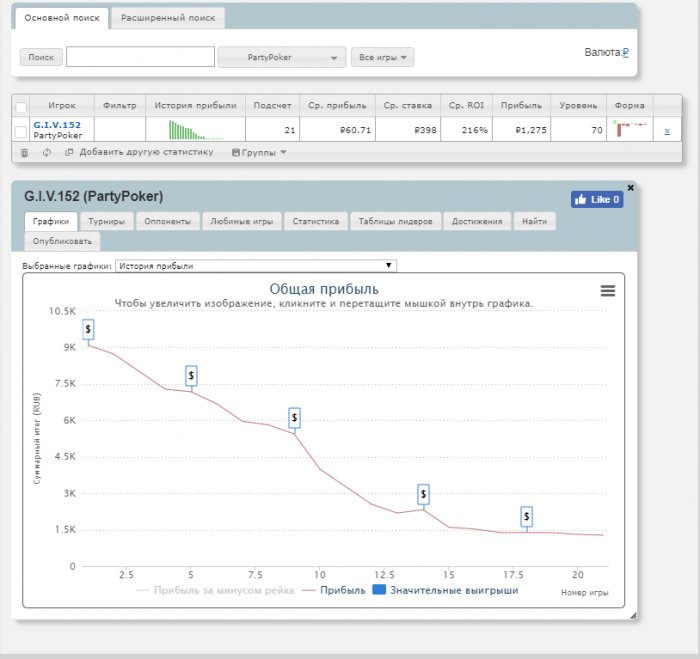Open the PartyPoker network dropdown

tap(282, 57)
